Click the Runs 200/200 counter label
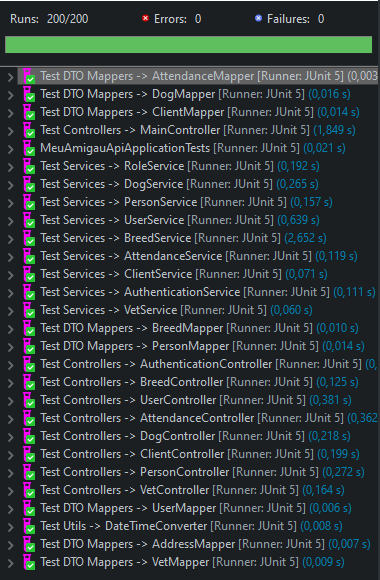380x580 pixels. (x=49, y=19)
